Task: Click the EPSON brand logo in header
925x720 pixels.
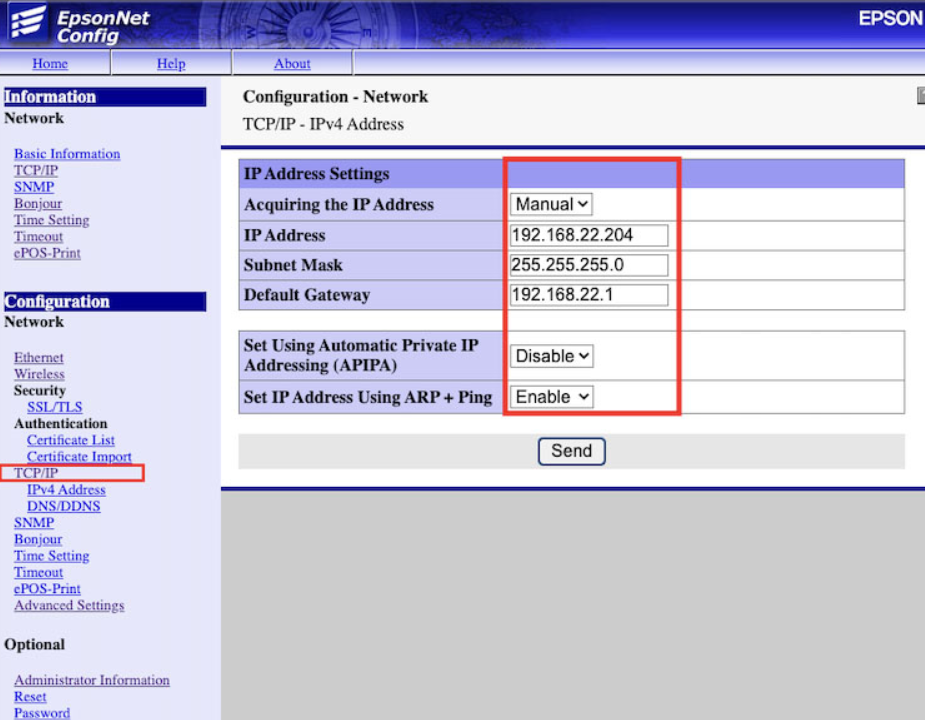Action: coord(889,19)
